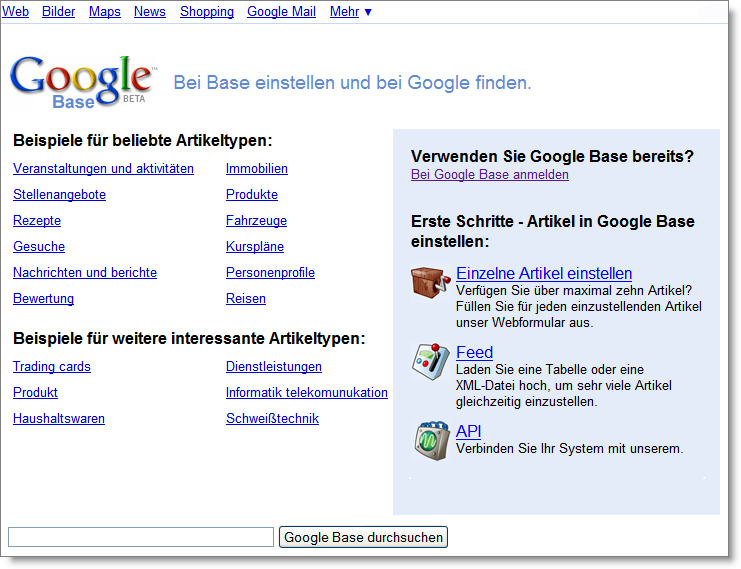The width and height of the screenshot is (741, 569).
Task: Focus the Google Base search field
Action: 141,537
